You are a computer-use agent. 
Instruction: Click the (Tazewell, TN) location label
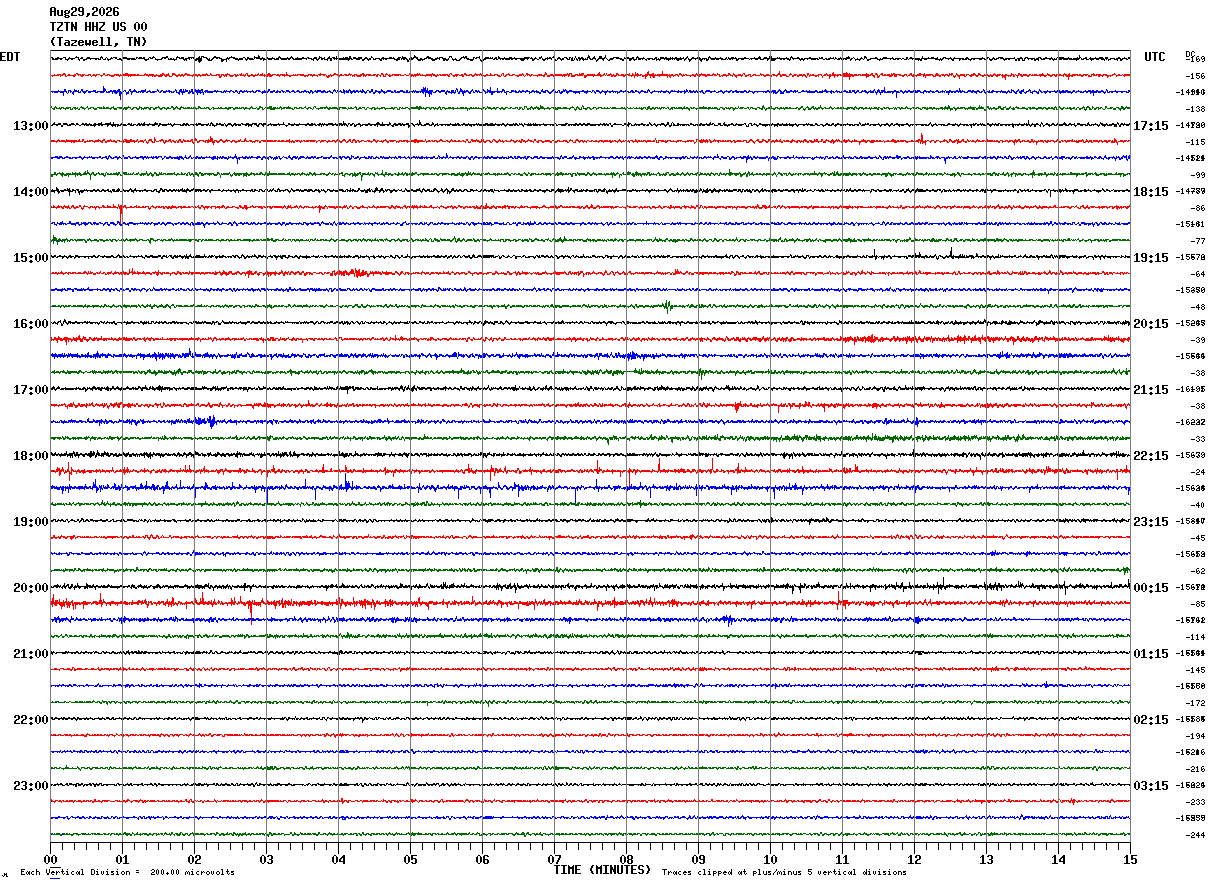[x=98, y=42]
